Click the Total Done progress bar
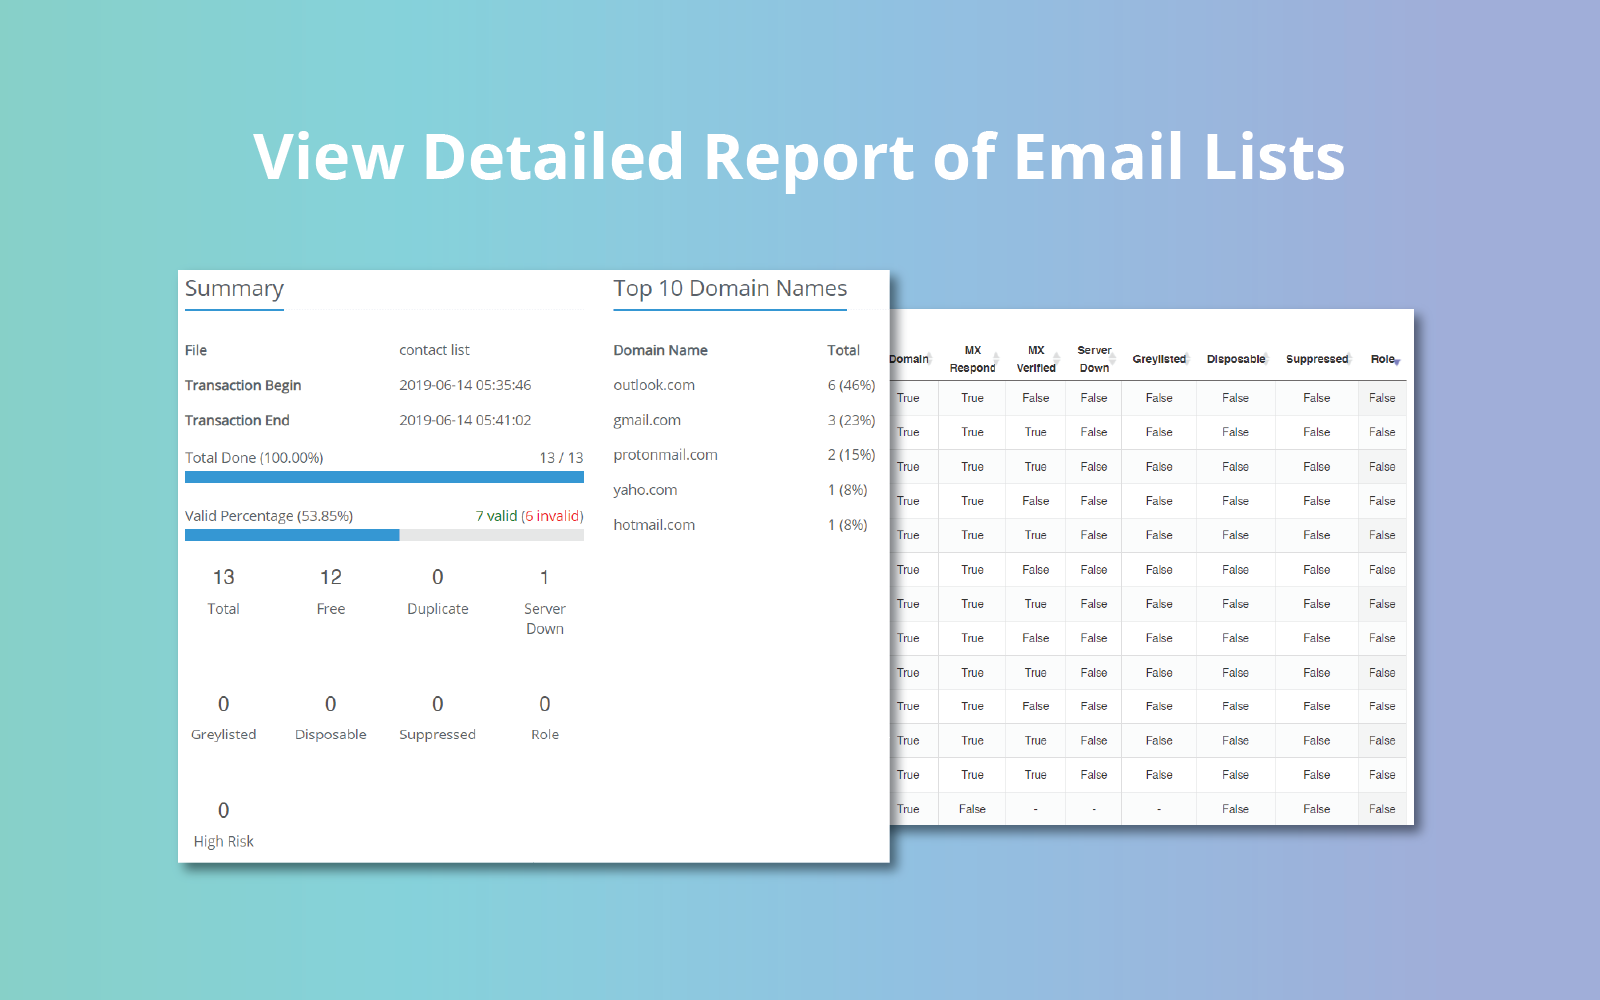 point(384,477)
